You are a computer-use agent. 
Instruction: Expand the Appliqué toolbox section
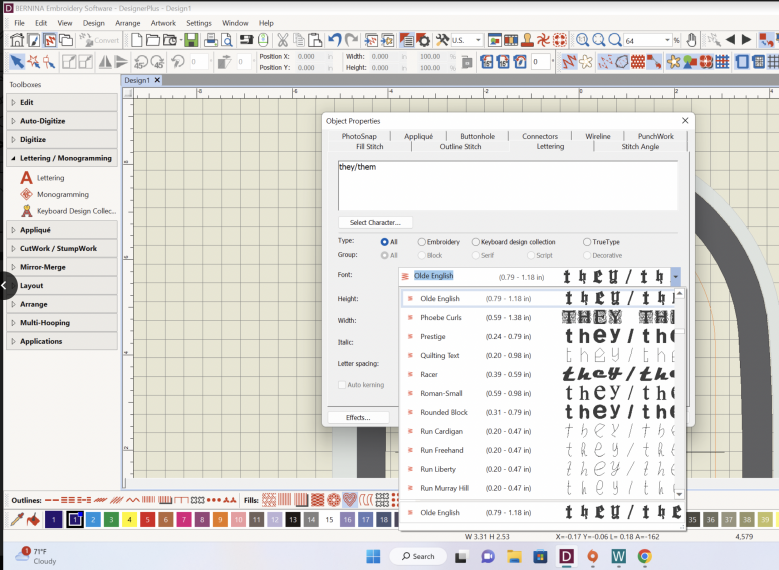pos(35,230)
